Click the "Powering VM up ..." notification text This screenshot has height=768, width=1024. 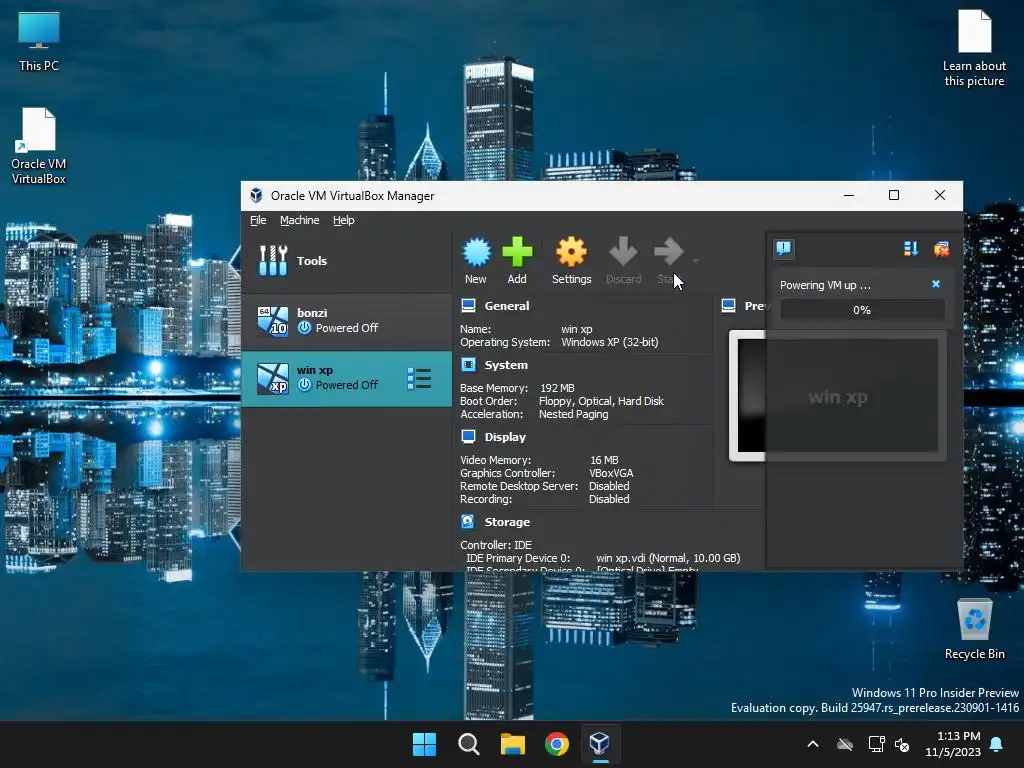coord(825,285)
